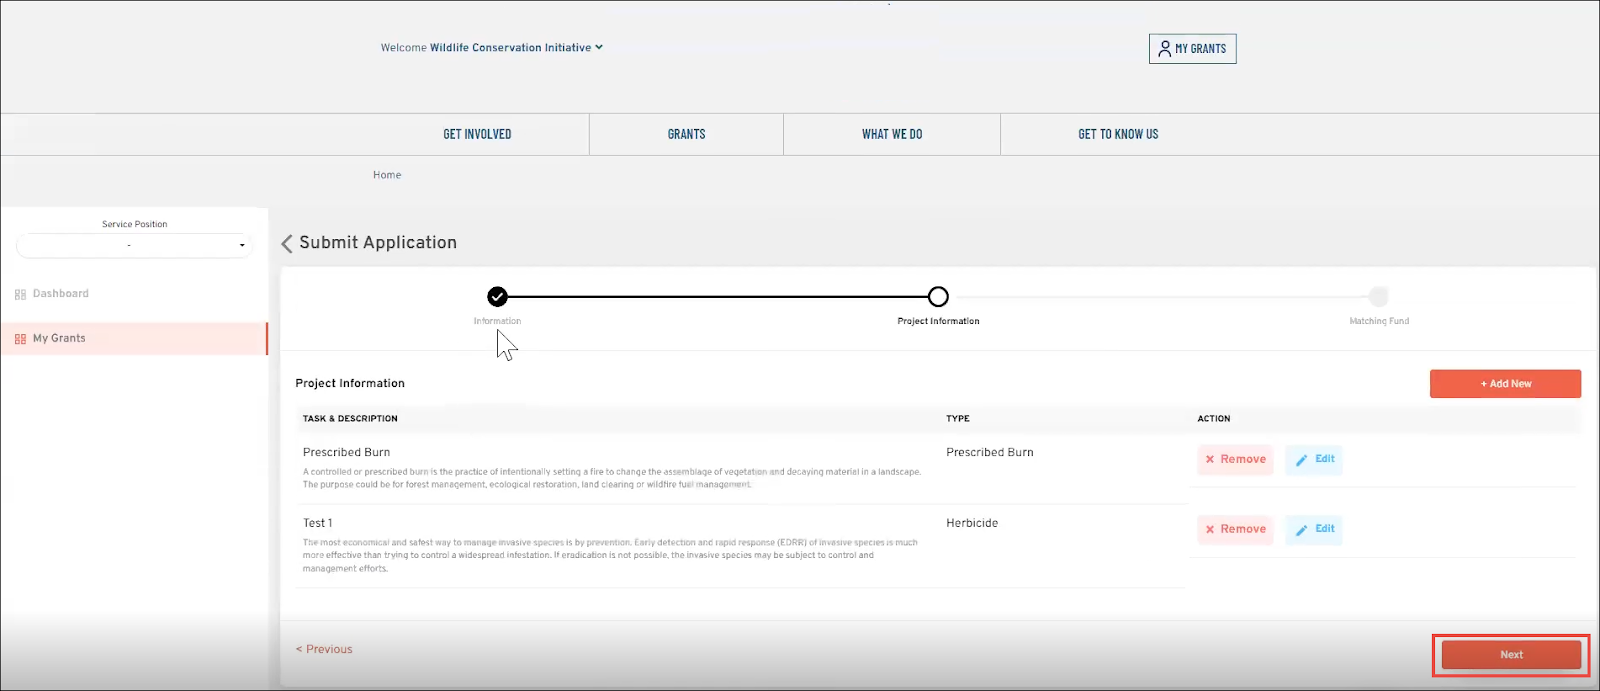Click the My Grants sidebar grid icon

20,339
